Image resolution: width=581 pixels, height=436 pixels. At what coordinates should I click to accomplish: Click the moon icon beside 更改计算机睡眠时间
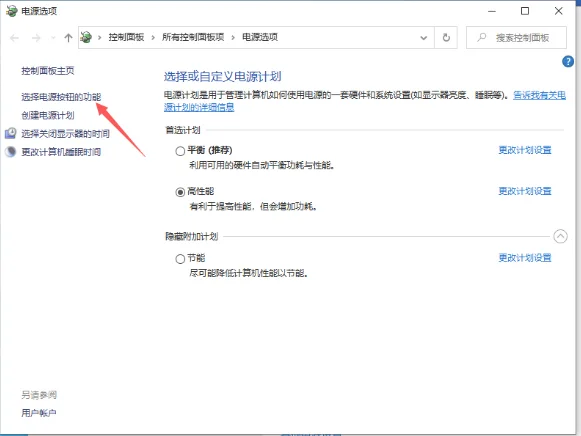pyautogui.click(x=11, y=152)
